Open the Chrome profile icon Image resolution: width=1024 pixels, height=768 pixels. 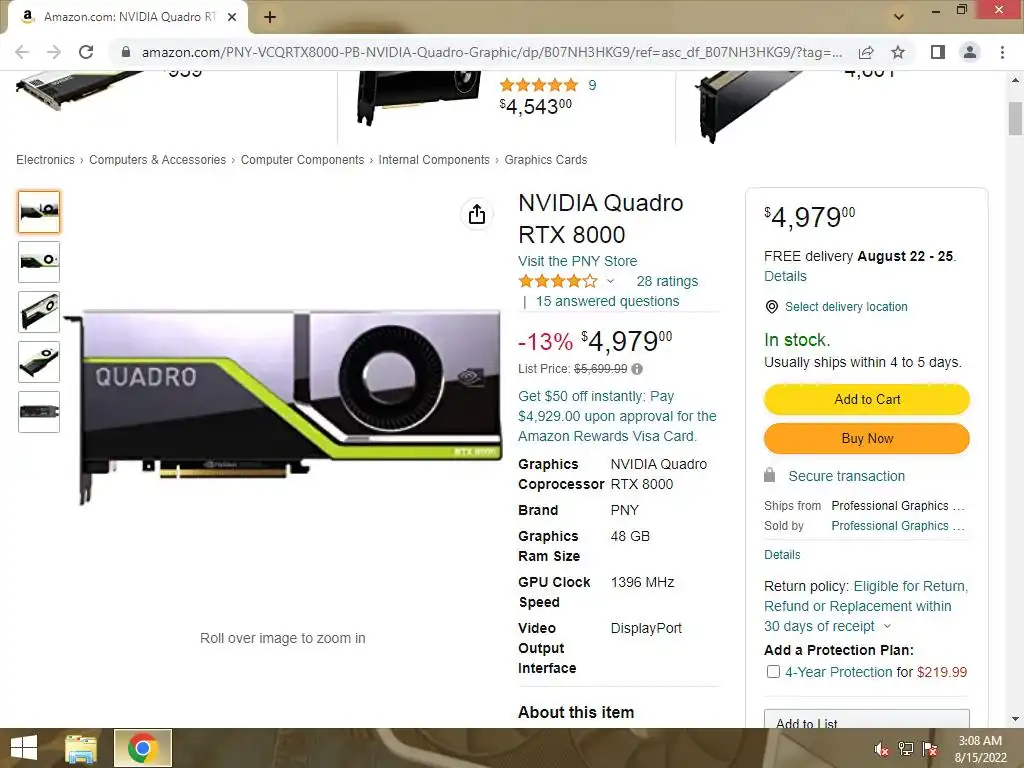click(970, 52)
